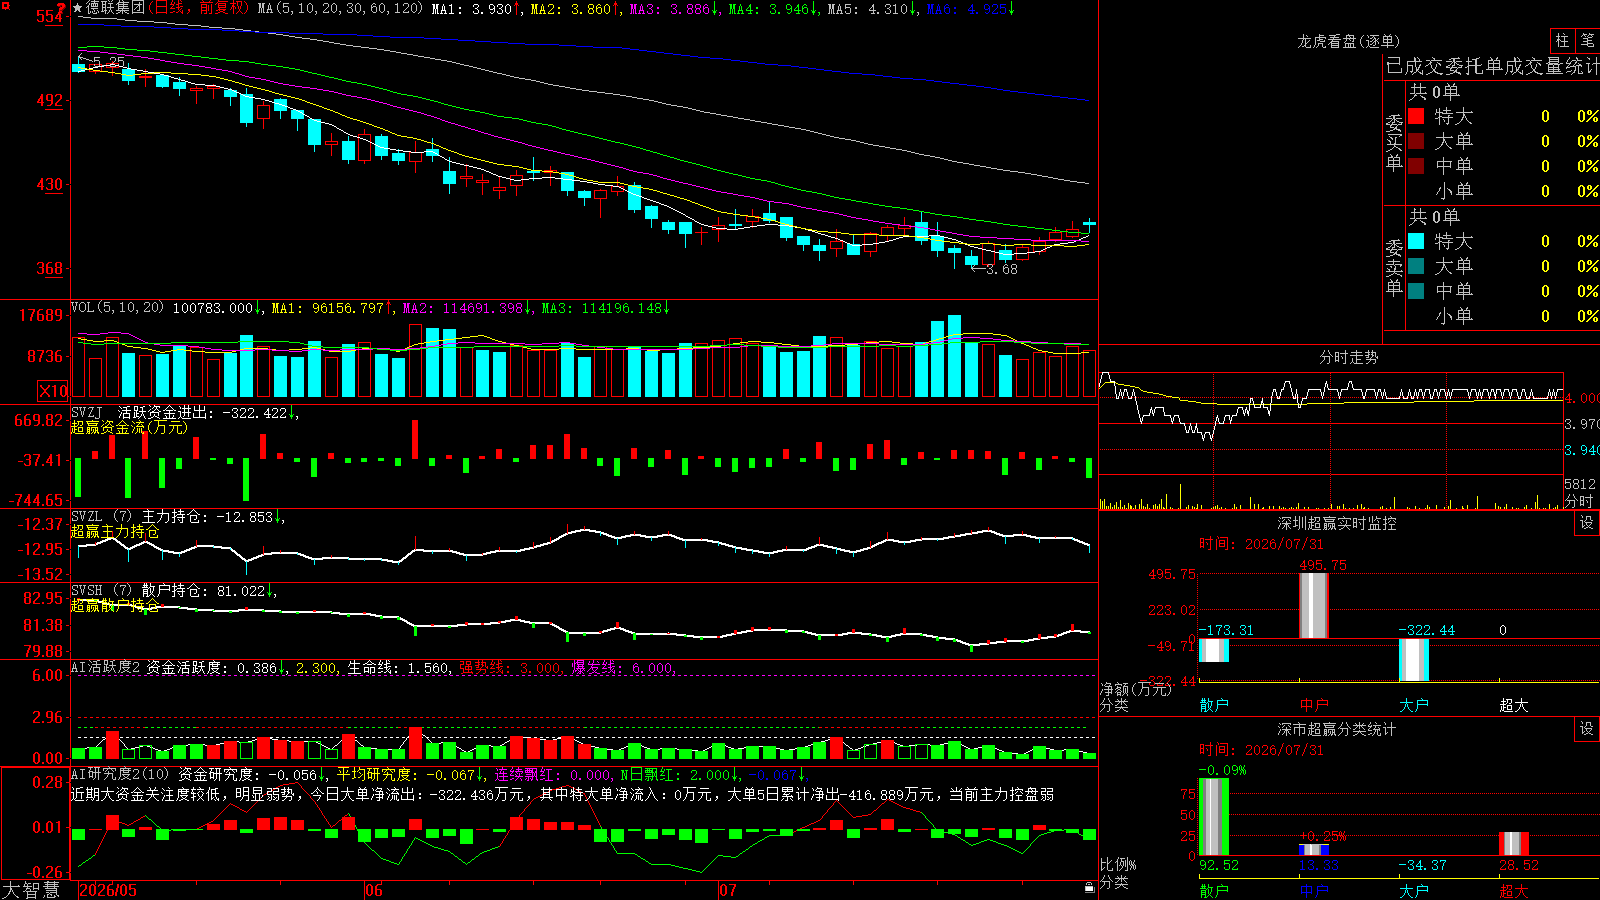The width and height of the screenshot is (1600, 900).
Task: Click the star icon beside 德联集团
Action: pyautogui.click(x=78, y=8)
